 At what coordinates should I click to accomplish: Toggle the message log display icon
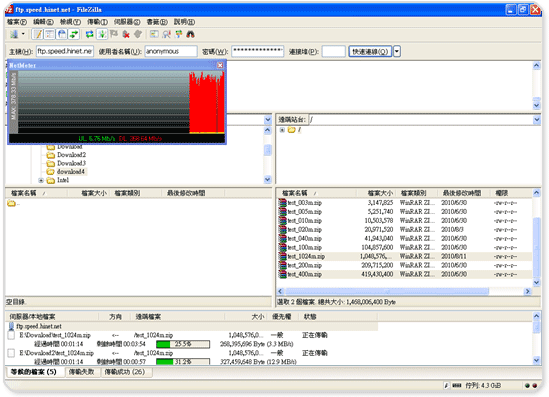[38, 34]
